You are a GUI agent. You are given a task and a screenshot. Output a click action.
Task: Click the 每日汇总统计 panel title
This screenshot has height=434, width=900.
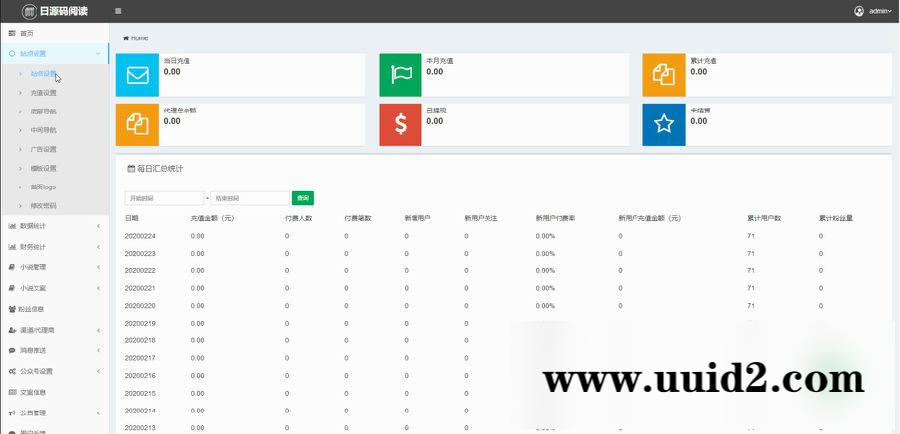160,169
